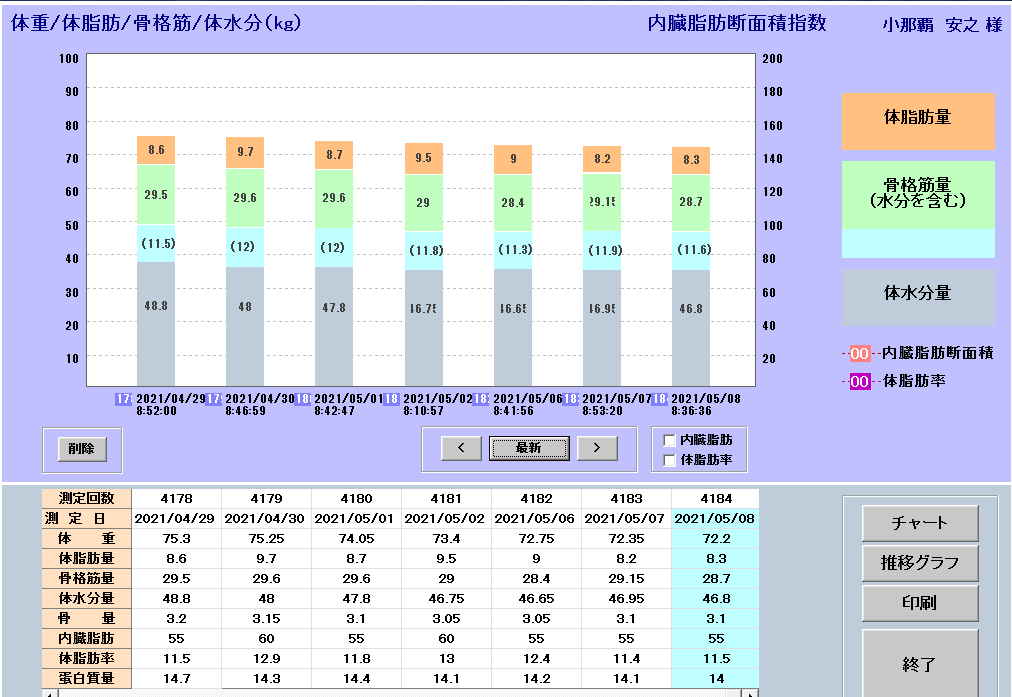Jump to latest data with 最新 button
This screenshot has width=1012, height=697.
(x=528, y=448)
